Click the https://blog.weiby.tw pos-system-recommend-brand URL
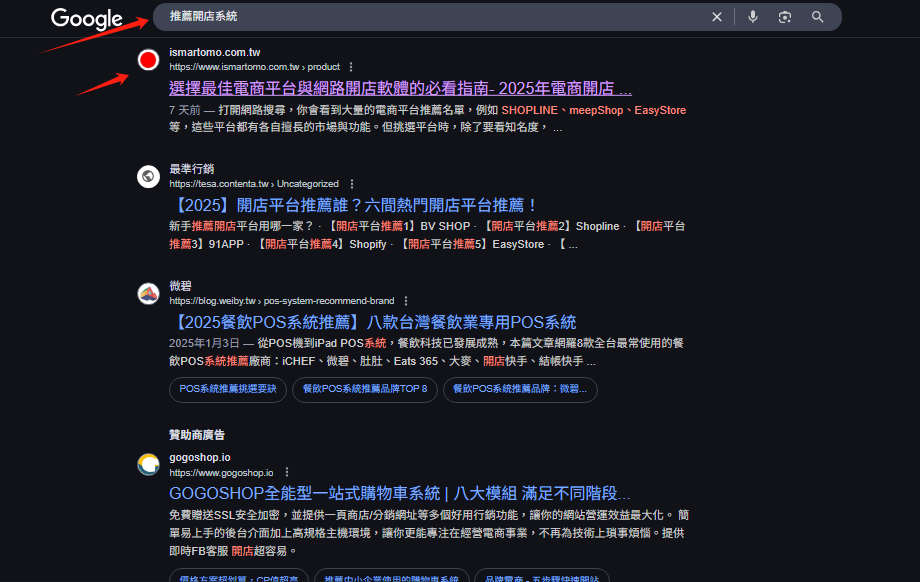 click(282, 301)
